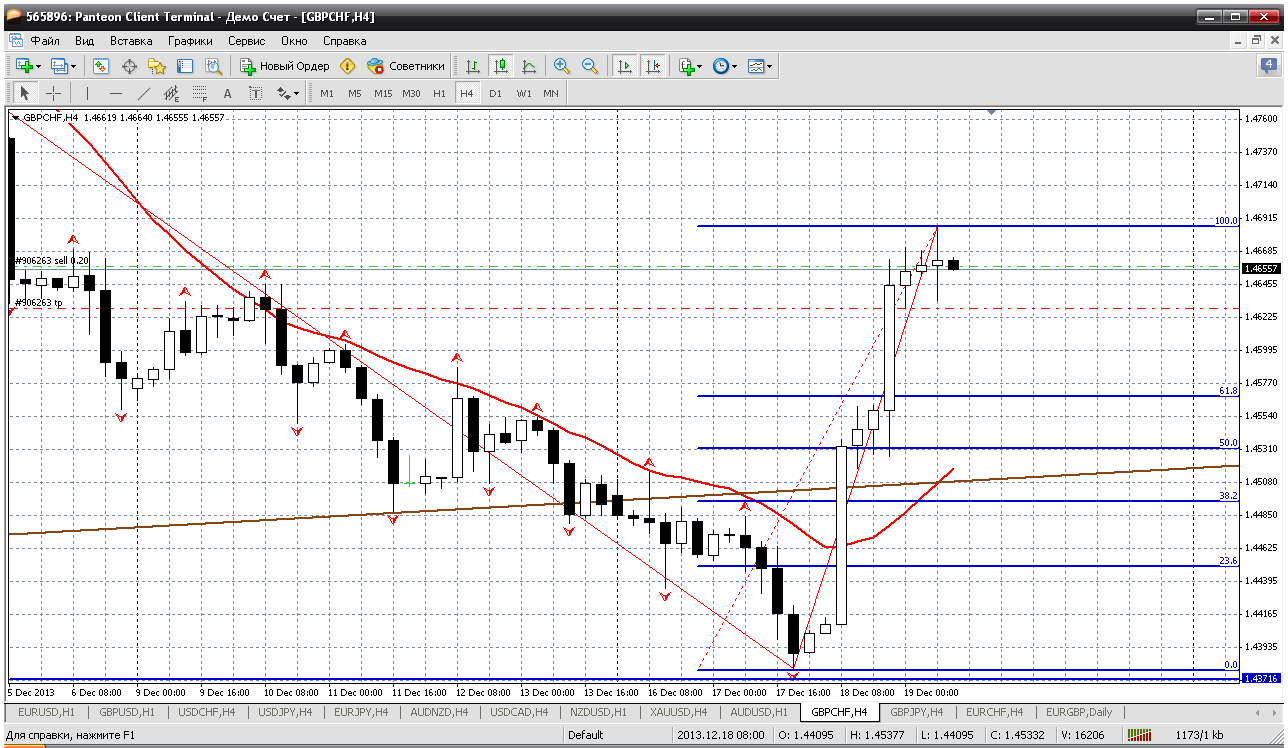Zoom in on the chart

click(x=562, y=66)
